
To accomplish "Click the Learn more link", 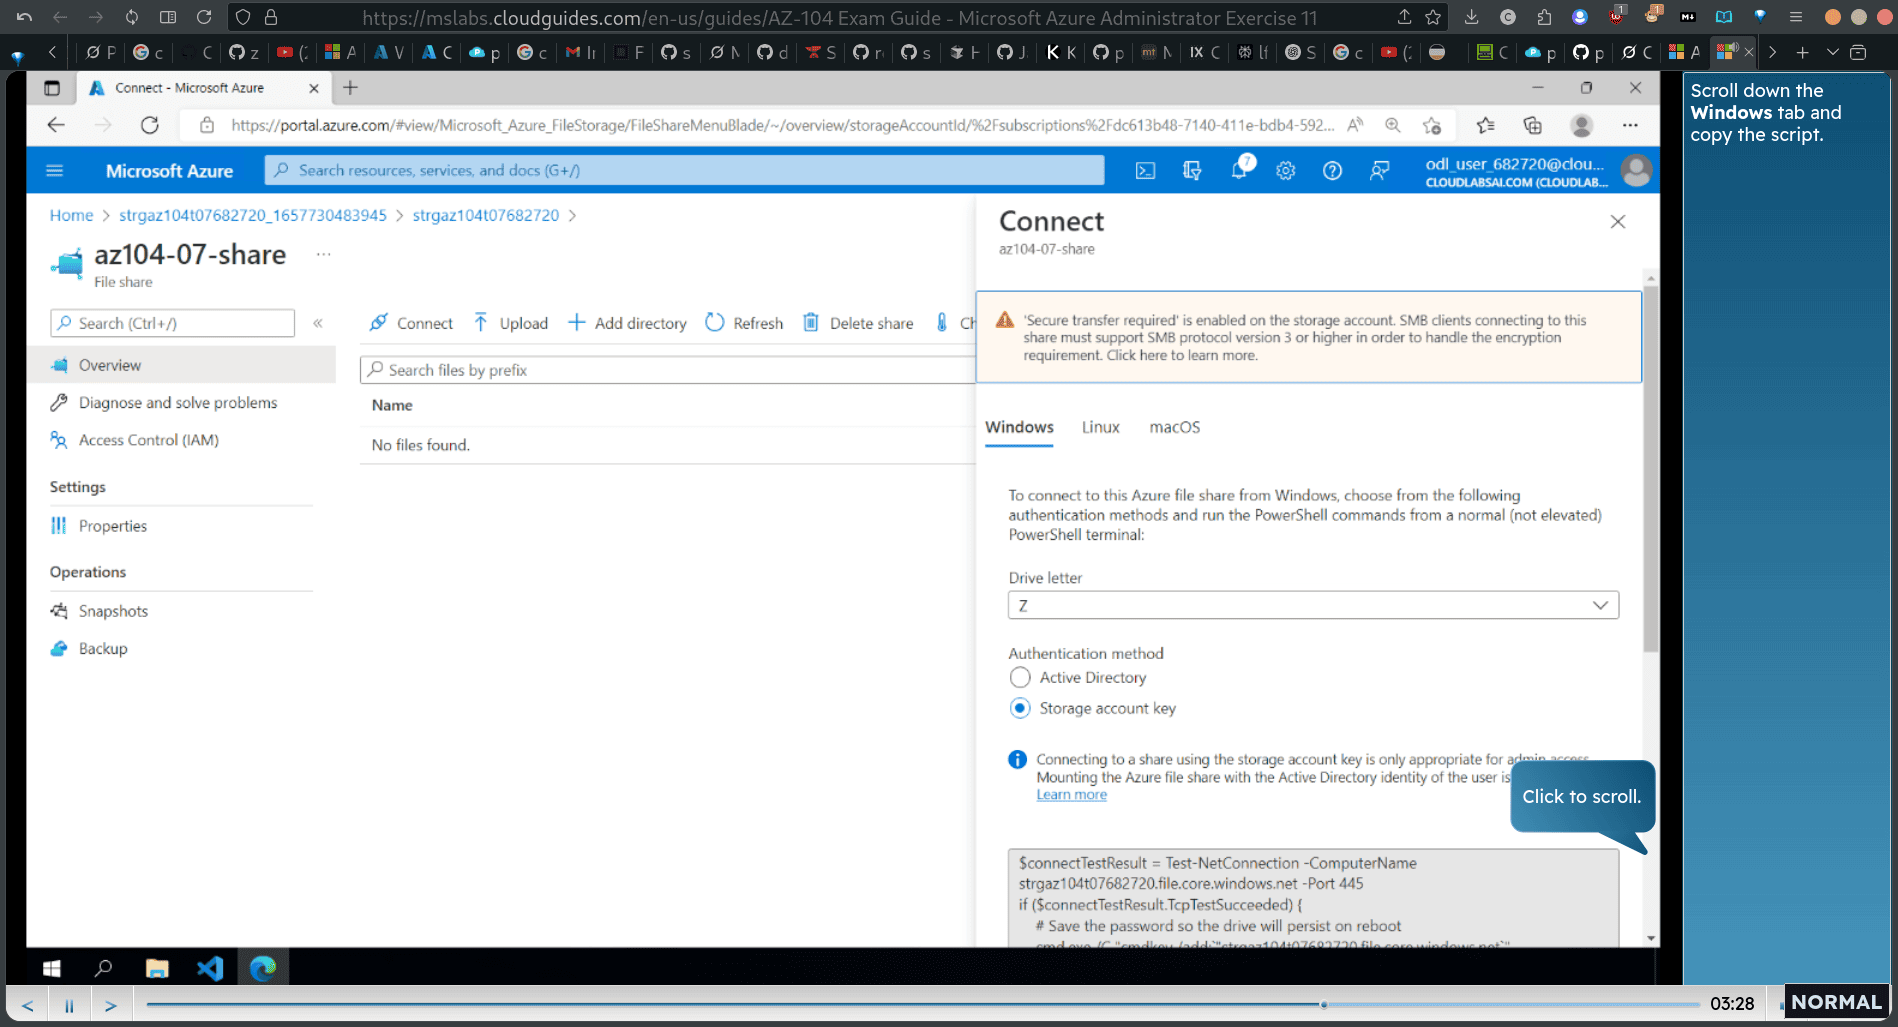I will click(x=1071, y=795).
